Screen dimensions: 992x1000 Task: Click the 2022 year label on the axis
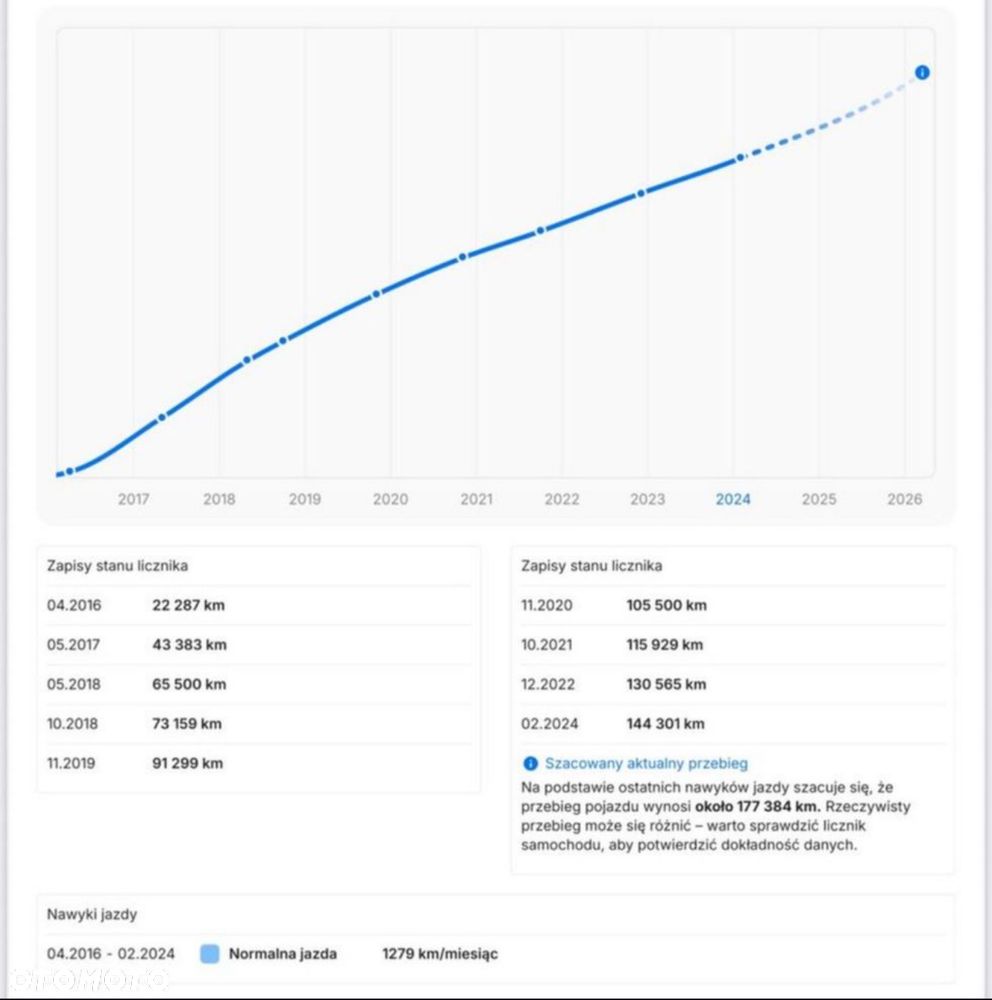pos(562,499)
